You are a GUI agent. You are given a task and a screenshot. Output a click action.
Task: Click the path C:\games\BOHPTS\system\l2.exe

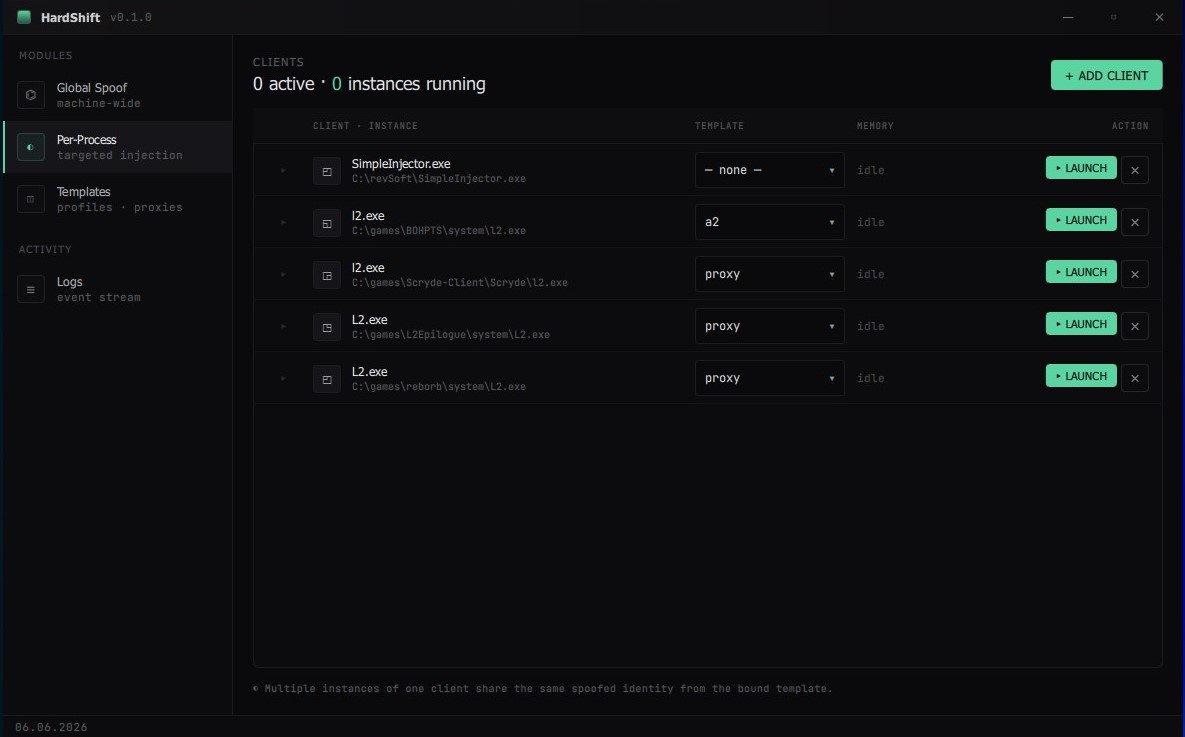438,231
